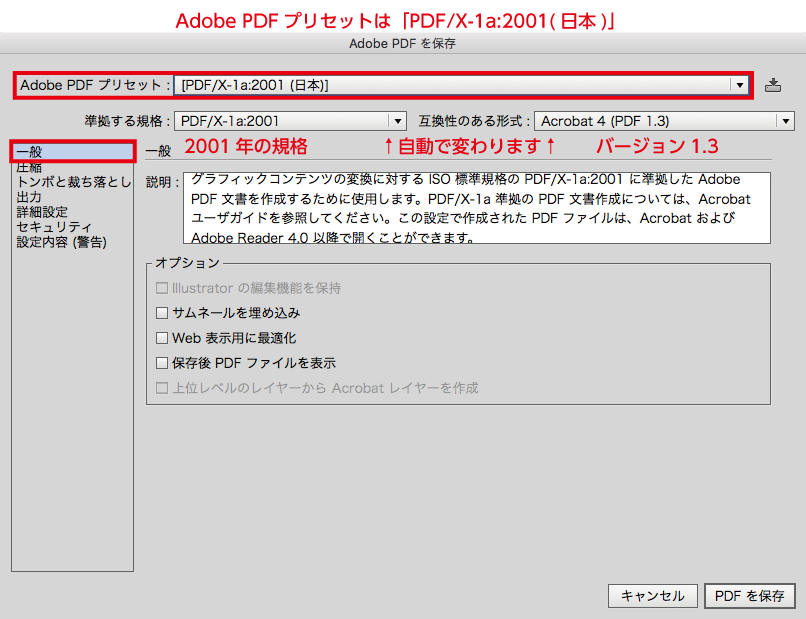Screen dimensions: 806x619
Task: Click the save preset icon beside preset dropdown
Action: click(x=773, y=85)
